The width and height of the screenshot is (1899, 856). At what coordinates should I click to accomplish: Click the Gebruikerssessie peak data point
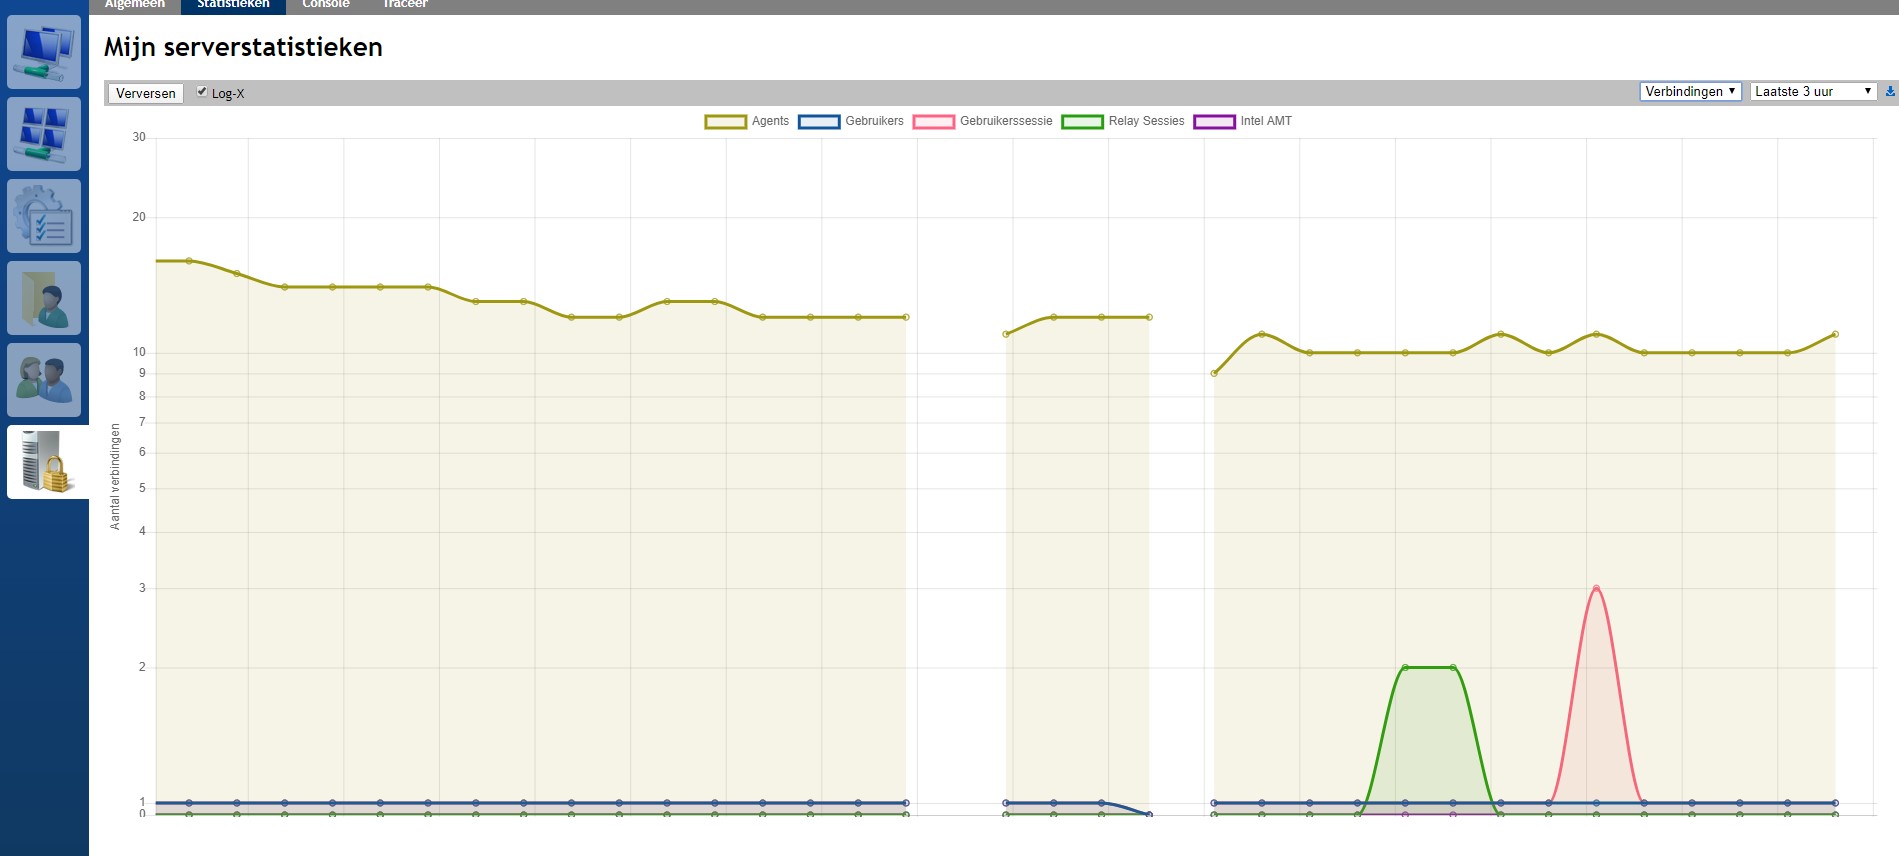click(x=1596, y=588)
